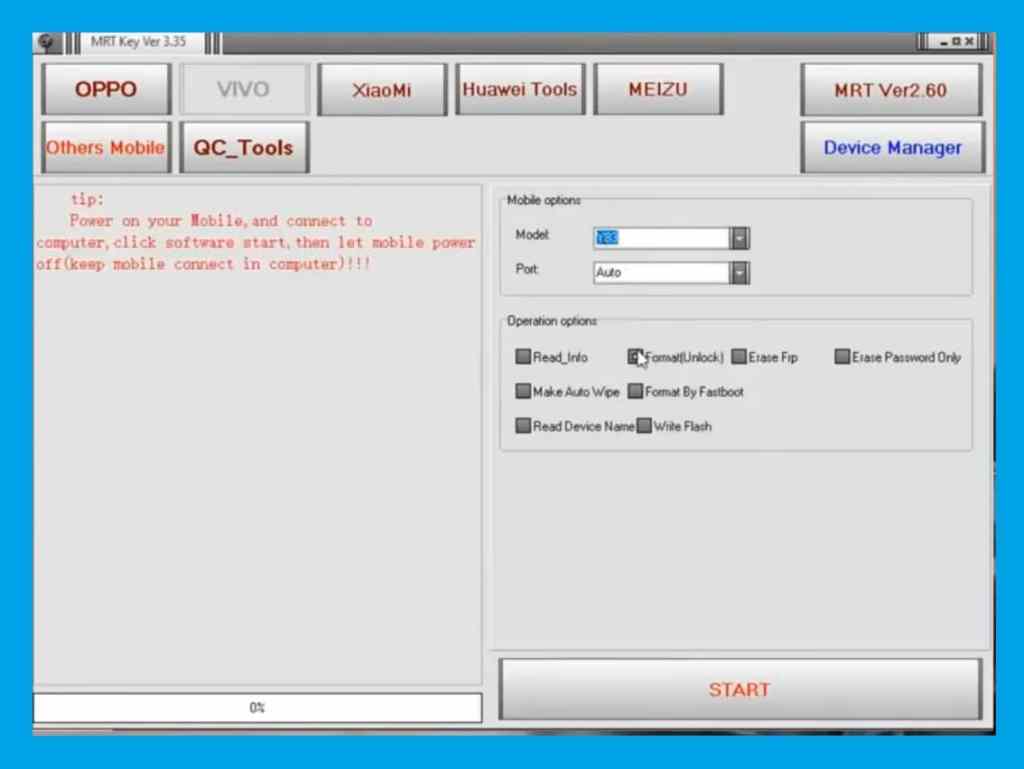
Task: Click the Mobile options group label
Action: coord(543,200)
